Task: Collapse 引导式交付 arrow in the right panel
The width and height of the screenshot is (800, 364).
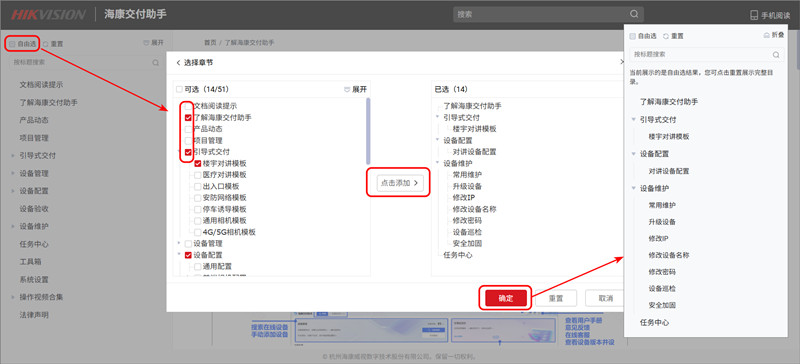Action: point(634,119)
